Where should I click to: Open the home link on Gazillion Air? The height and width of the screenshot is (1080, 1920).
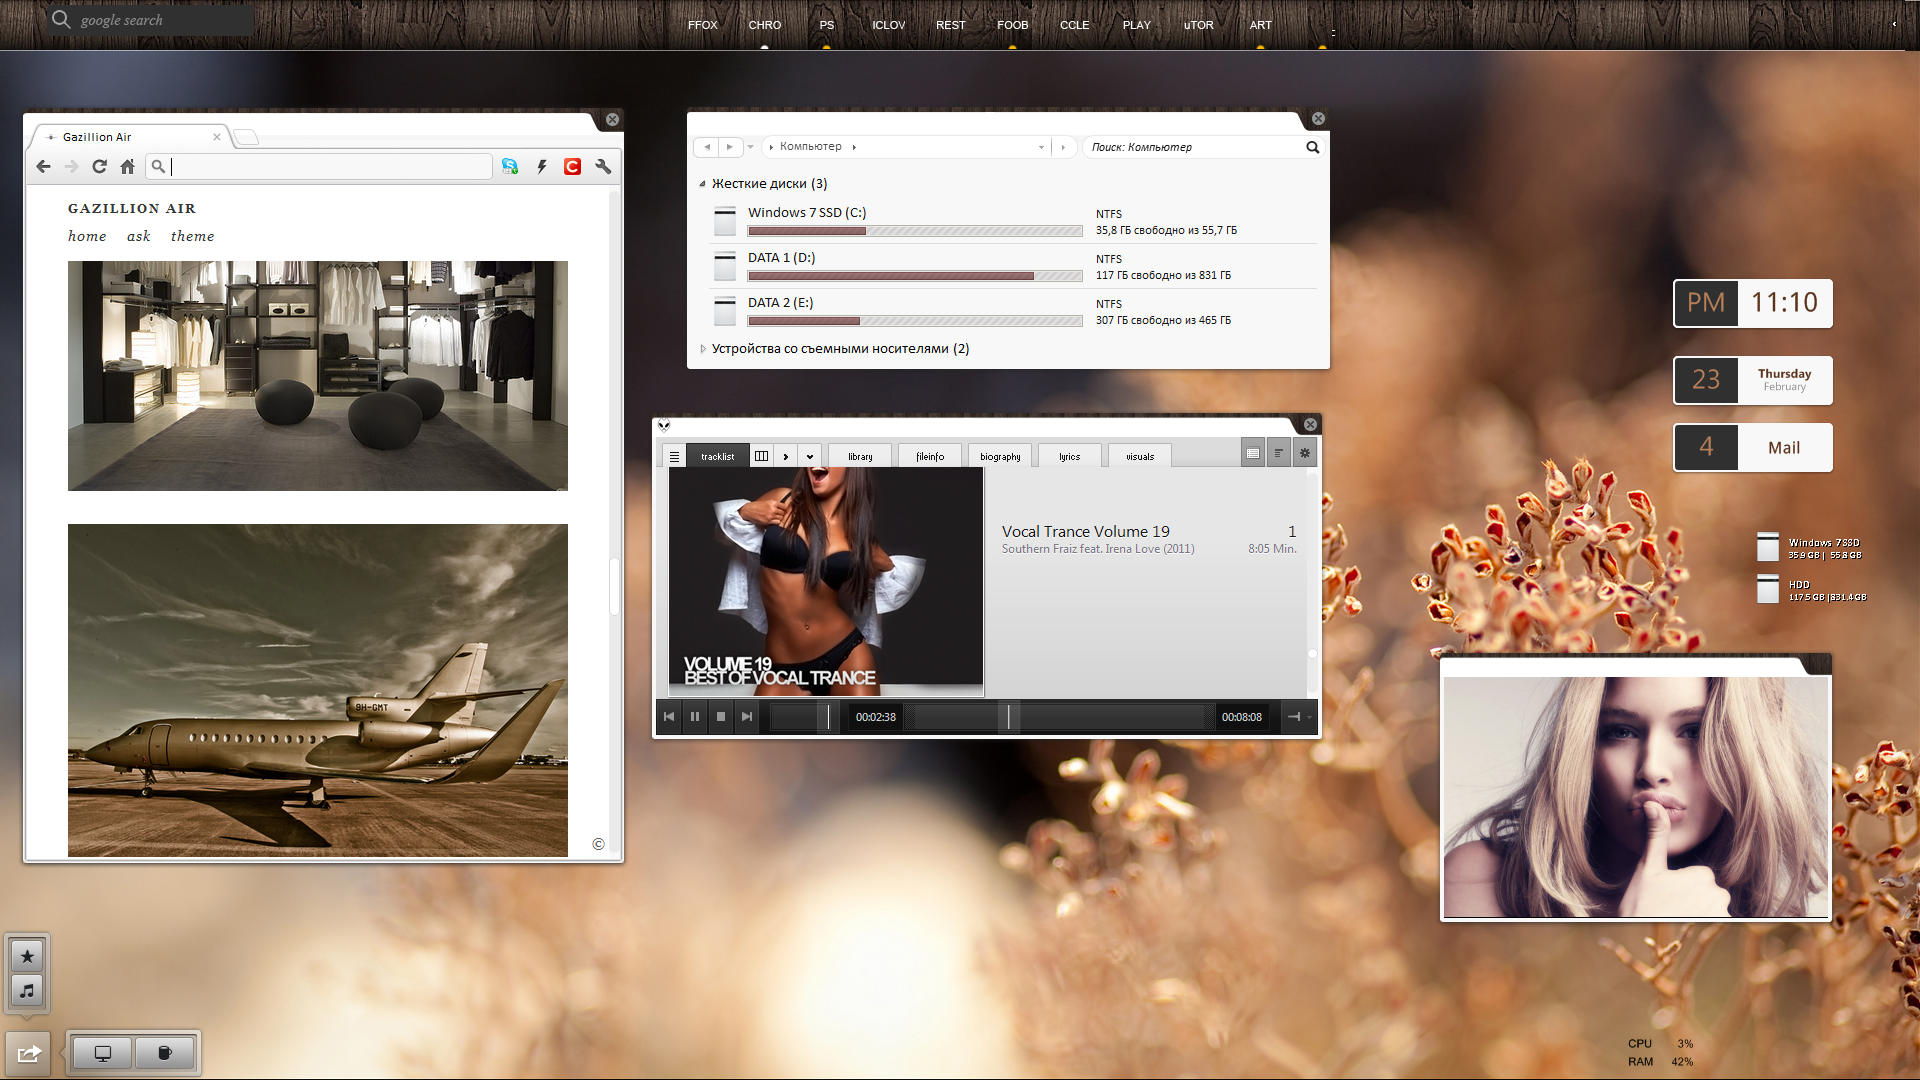pyautogui.click(x=87, y=236)
